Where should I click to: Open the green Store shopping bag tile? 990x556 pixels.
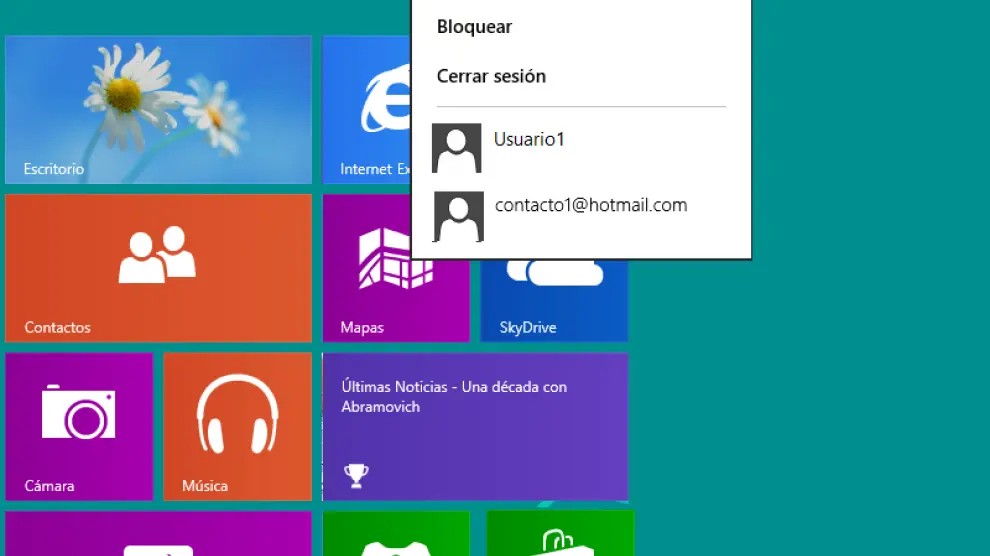pos(560,535)
